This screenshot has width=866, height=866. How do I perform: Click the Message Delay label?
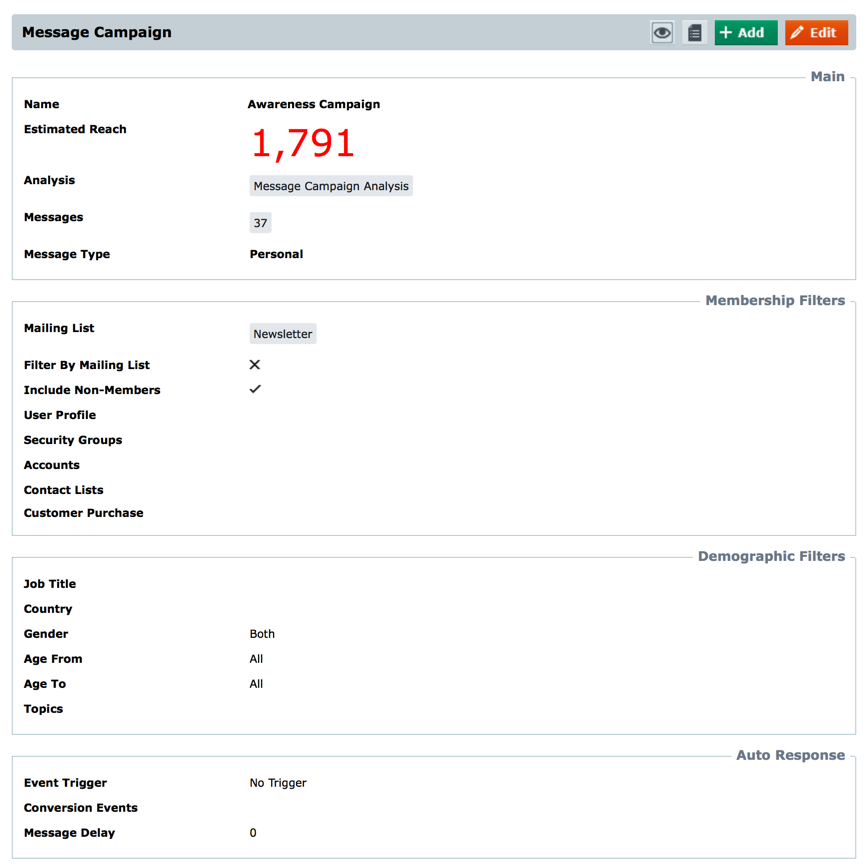tap(69, 833)
